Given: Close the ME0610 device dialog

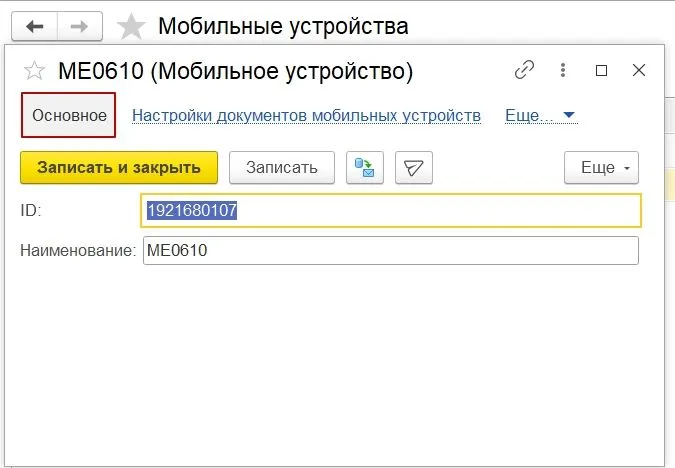Looking at the screenshot, I should click(639, 71).
